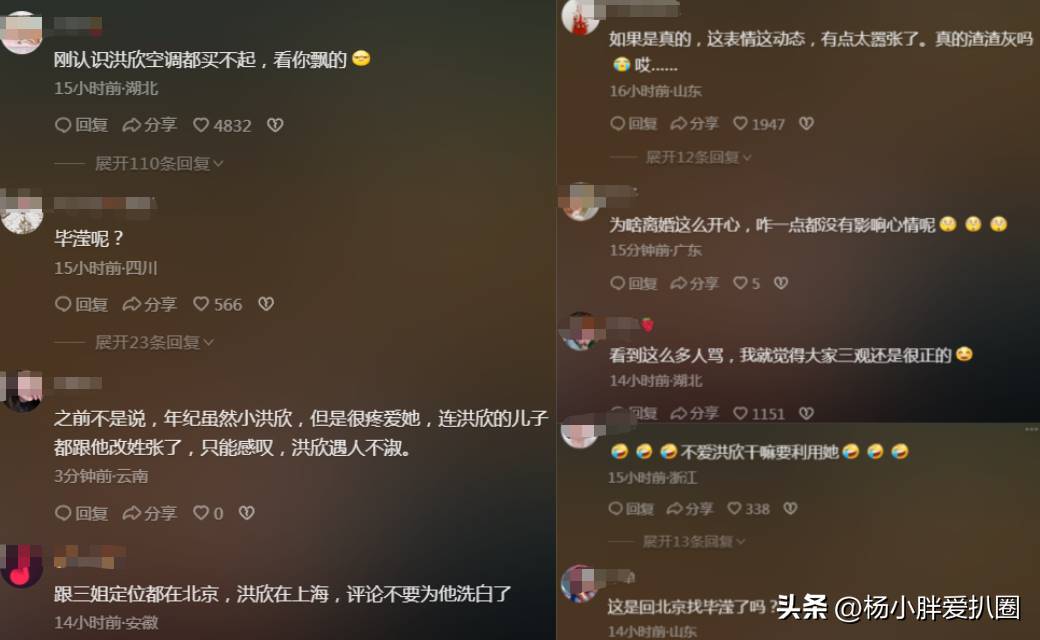
Task: Like the Yunnan comment with 0 likes
Action: point(208,513)
